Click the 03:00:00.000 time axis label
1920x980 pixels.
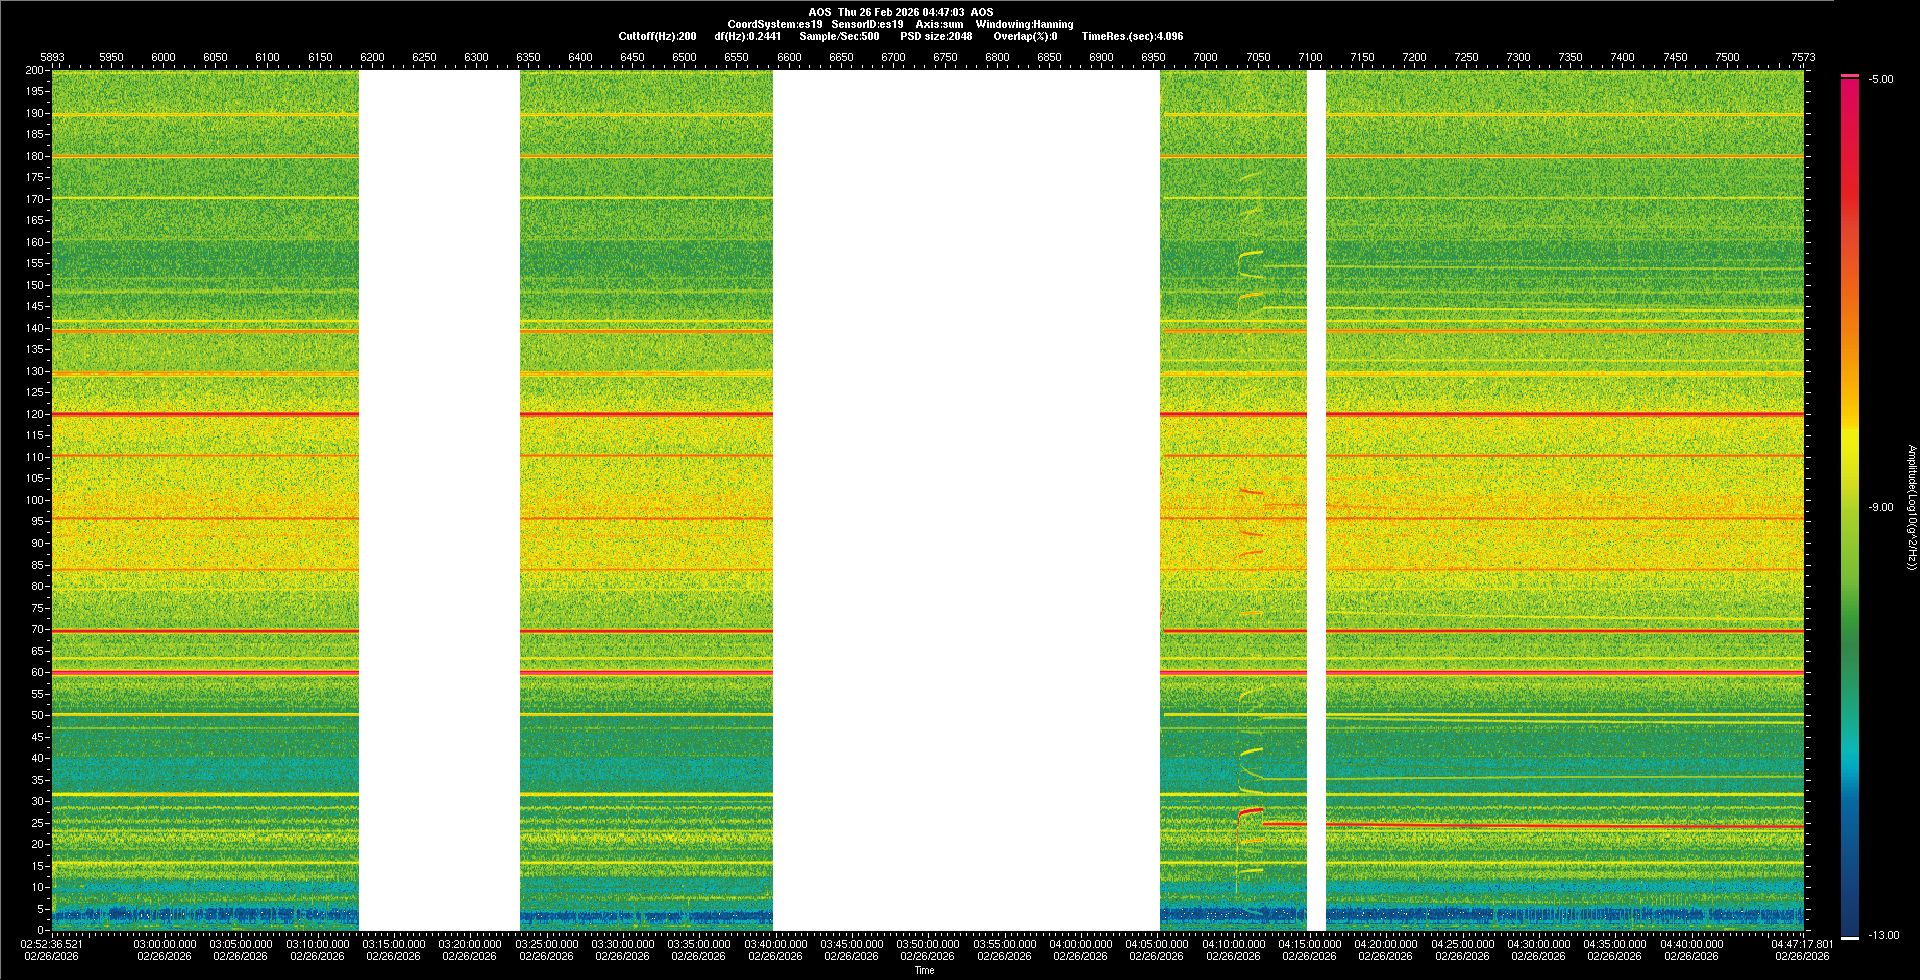[x=165, y=944]
